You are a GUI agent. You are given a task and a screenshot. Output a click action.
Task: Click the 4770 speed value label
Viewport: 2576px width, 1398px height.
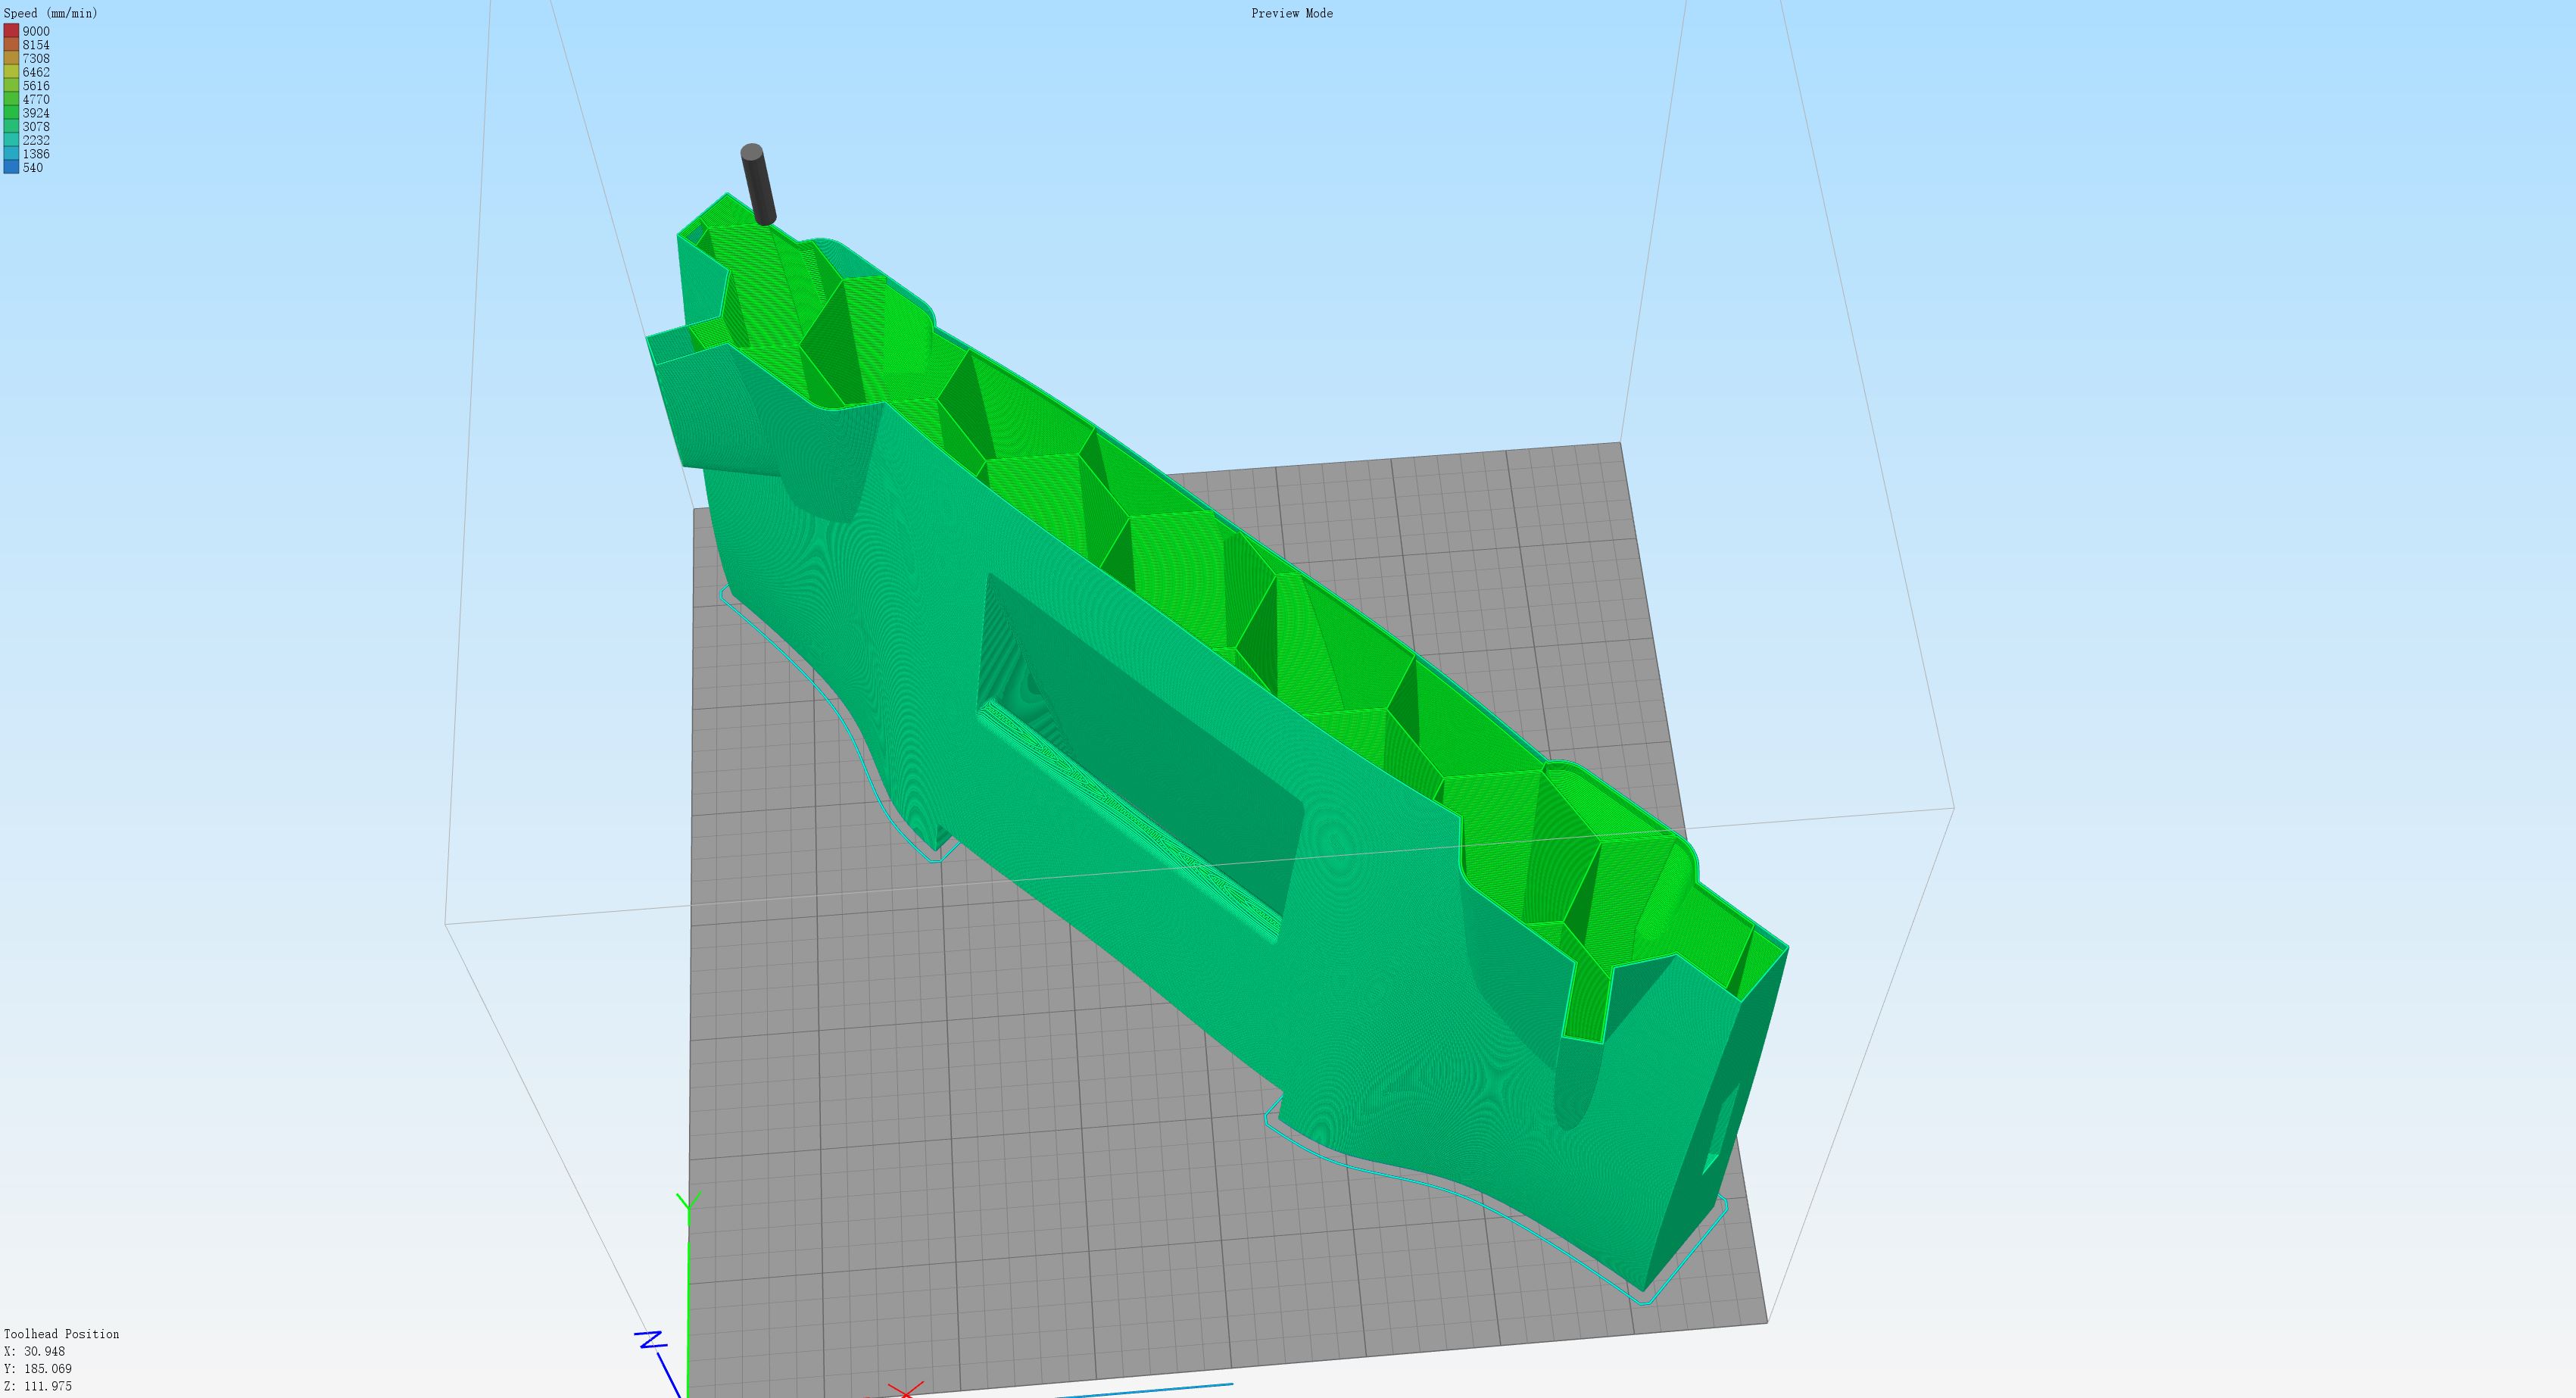click(36, 99)
